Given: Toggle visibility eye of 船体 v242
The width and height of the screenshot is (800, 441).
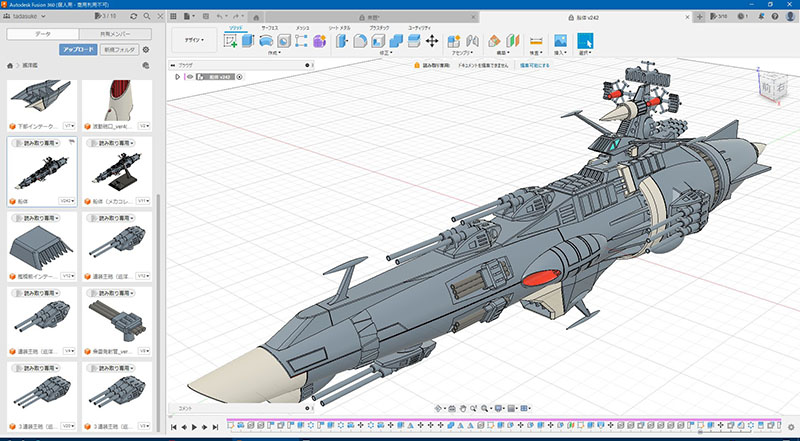Looking at the screenshot, I should click(190, 77).
